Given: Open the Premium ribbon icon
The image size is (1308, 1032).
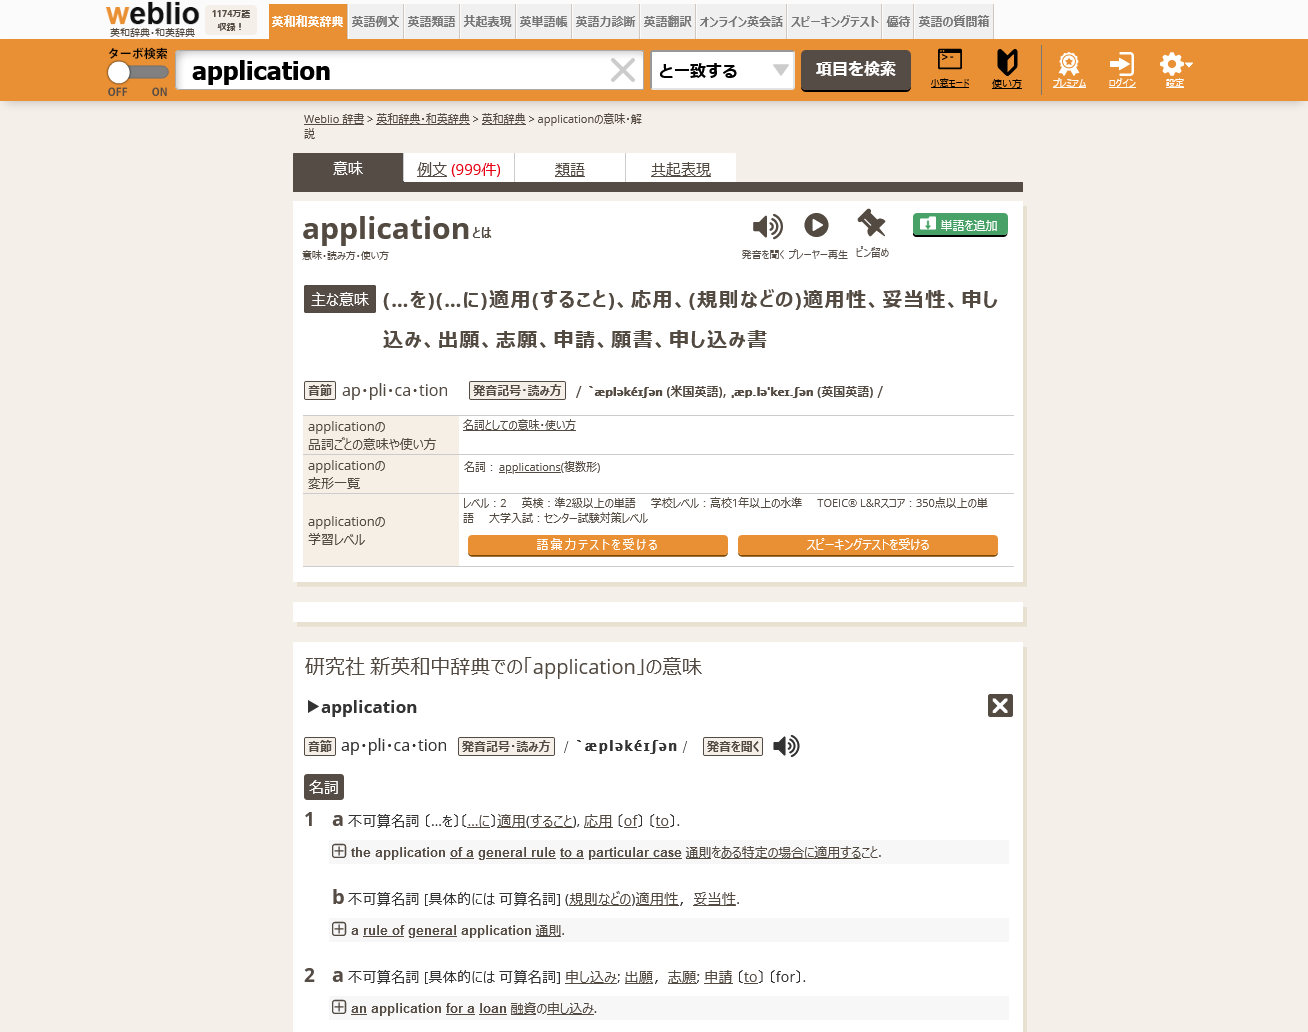Looking at the screenshot, I should (1068, 64).
